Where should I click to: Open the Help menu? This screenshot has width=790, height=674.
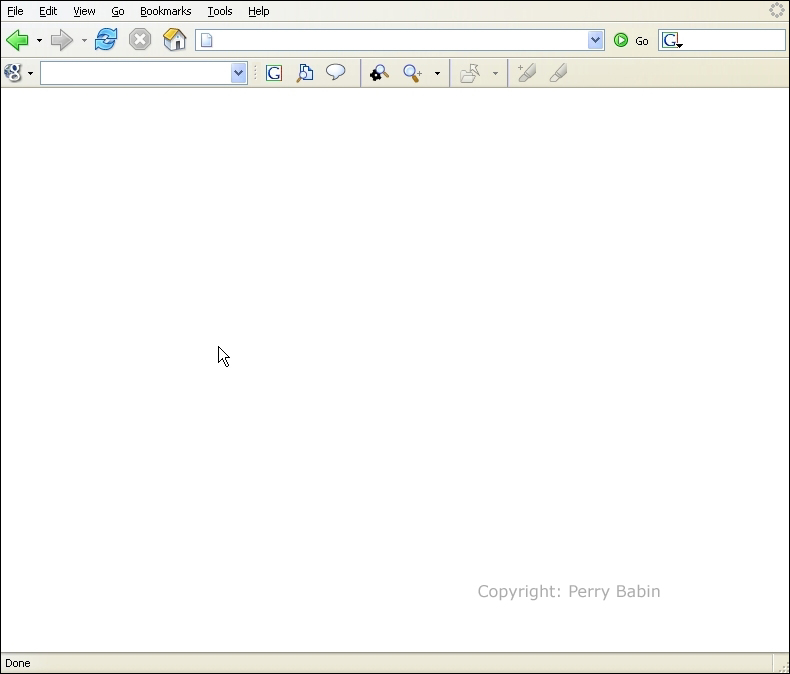[x=258, y=11]
